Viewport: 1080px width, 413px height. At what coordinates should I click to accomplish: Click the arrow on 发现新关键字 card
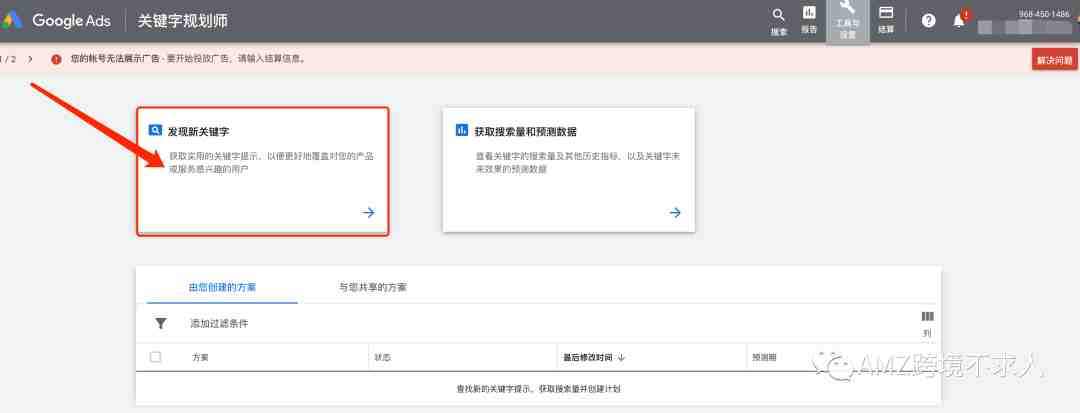point(368,213)
